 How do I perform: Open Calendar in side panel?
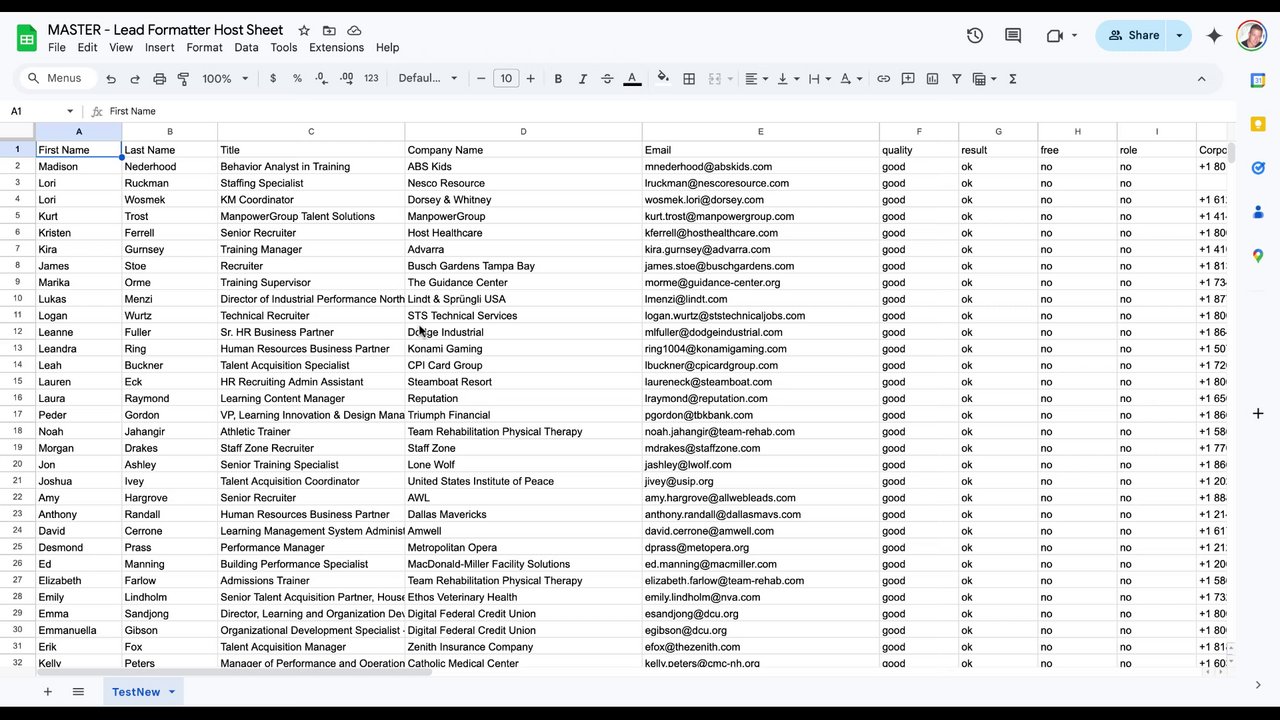click(1258, 80)
